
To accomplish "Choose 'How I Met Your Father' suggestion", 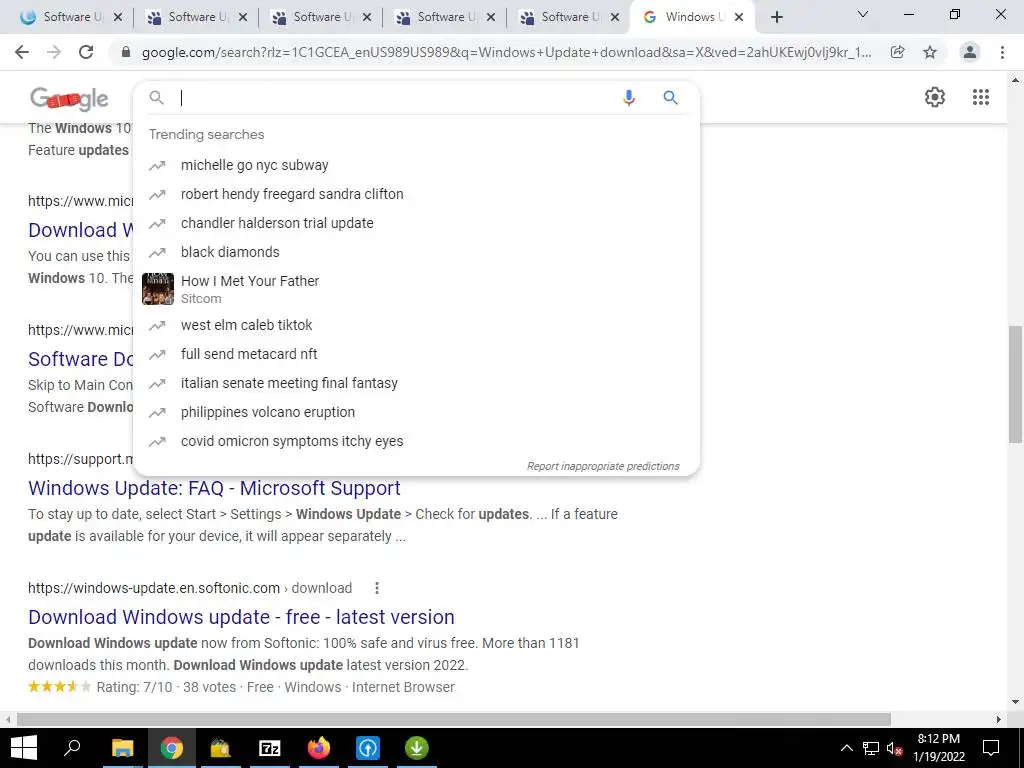I will click(417, 289).
